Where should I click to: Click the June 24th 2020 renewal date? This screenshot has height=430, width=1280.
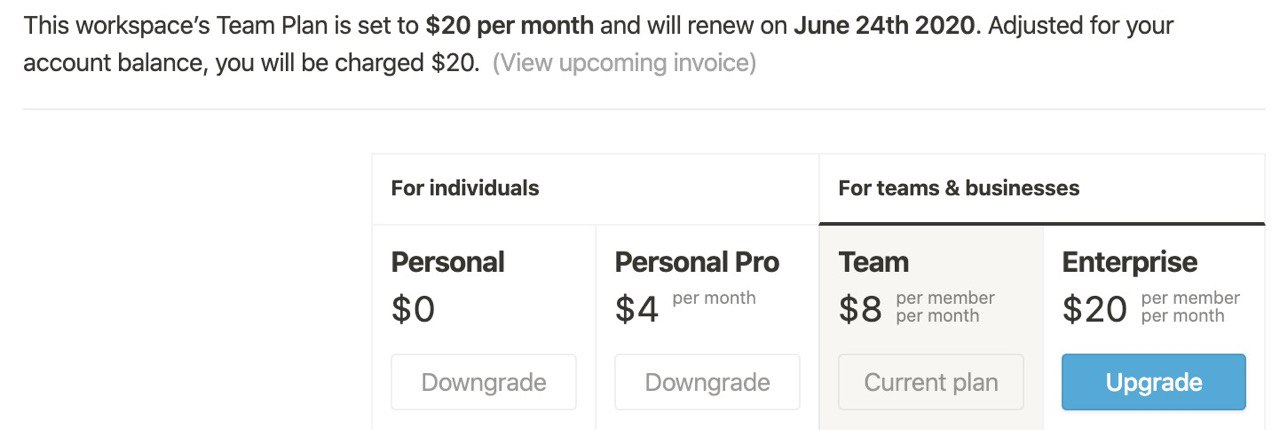883,24
